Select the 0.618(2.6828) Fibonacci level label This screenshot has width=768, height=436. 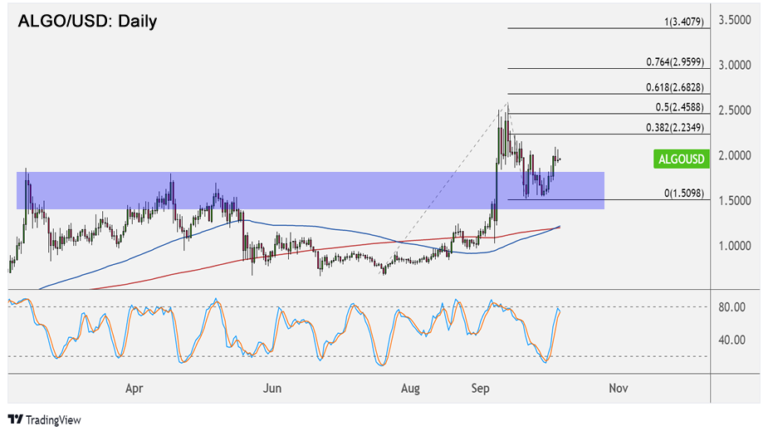coord(675,87)
